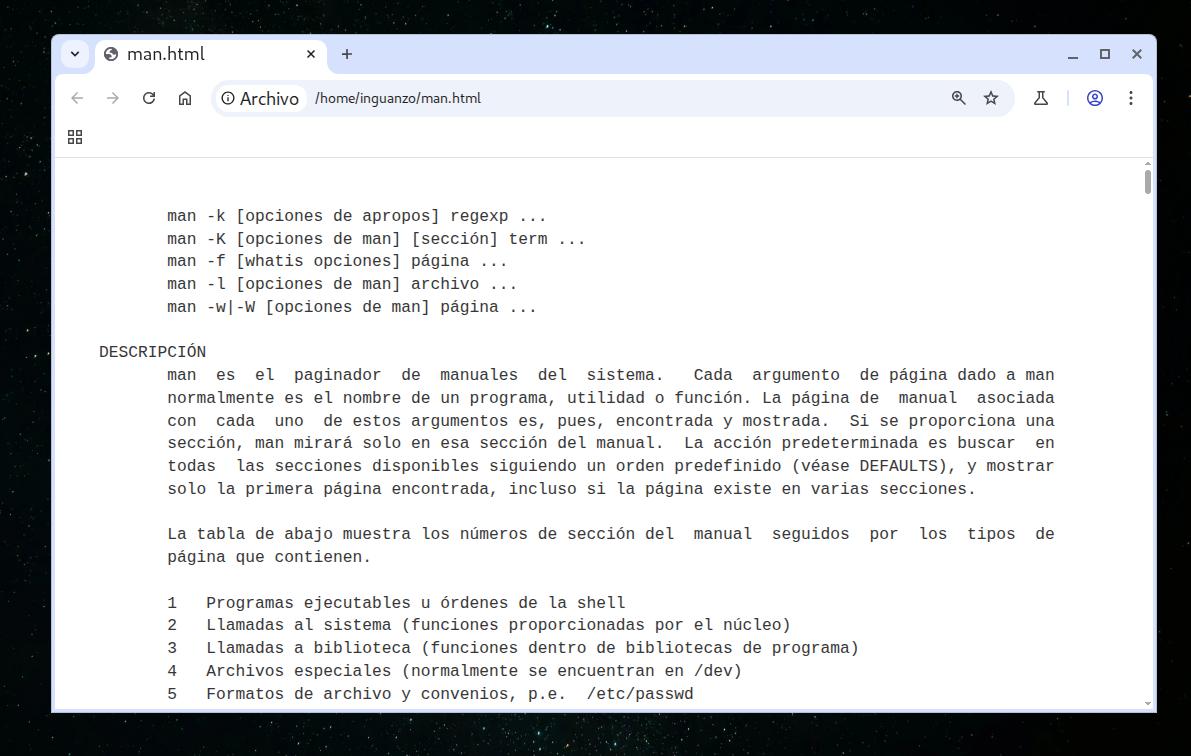Click the forward navigation arrow
This screenshot has width=1191, height=756.
[x=113, y=98]
